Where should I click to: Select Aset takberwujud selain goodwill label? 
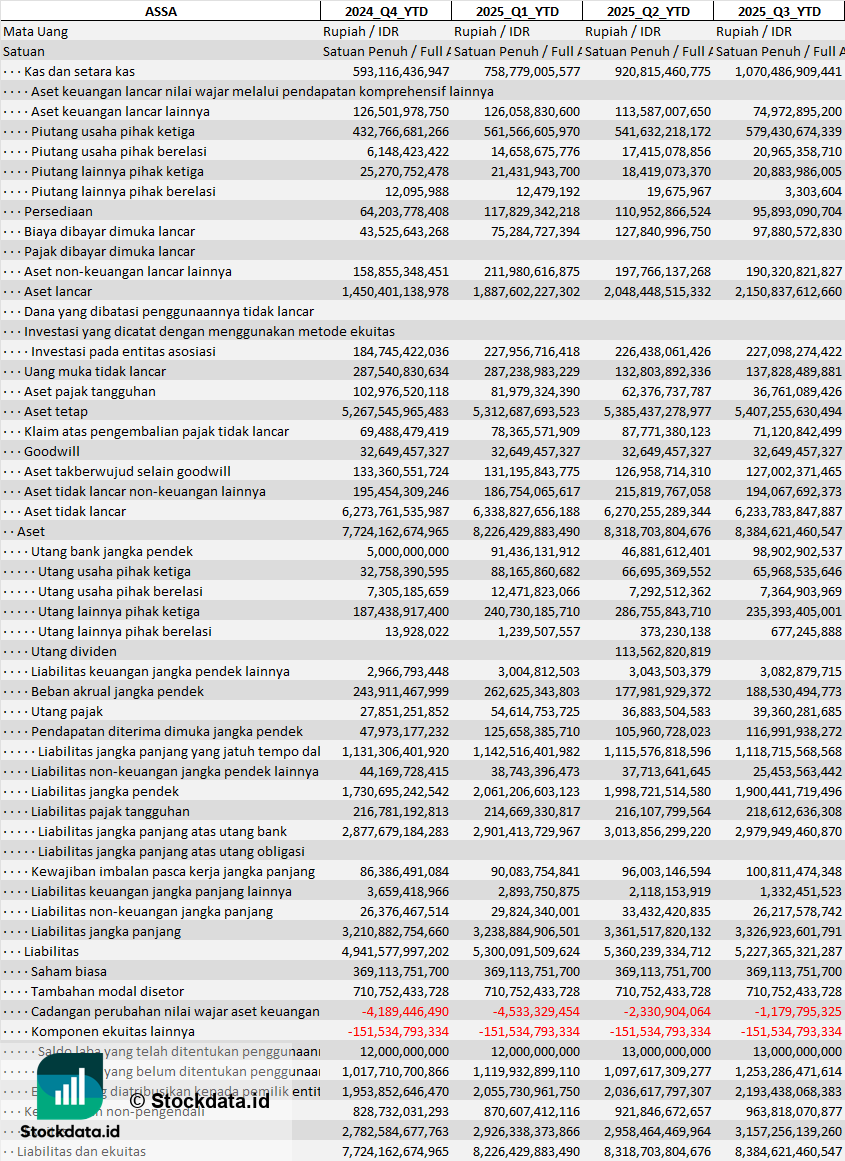127,472
